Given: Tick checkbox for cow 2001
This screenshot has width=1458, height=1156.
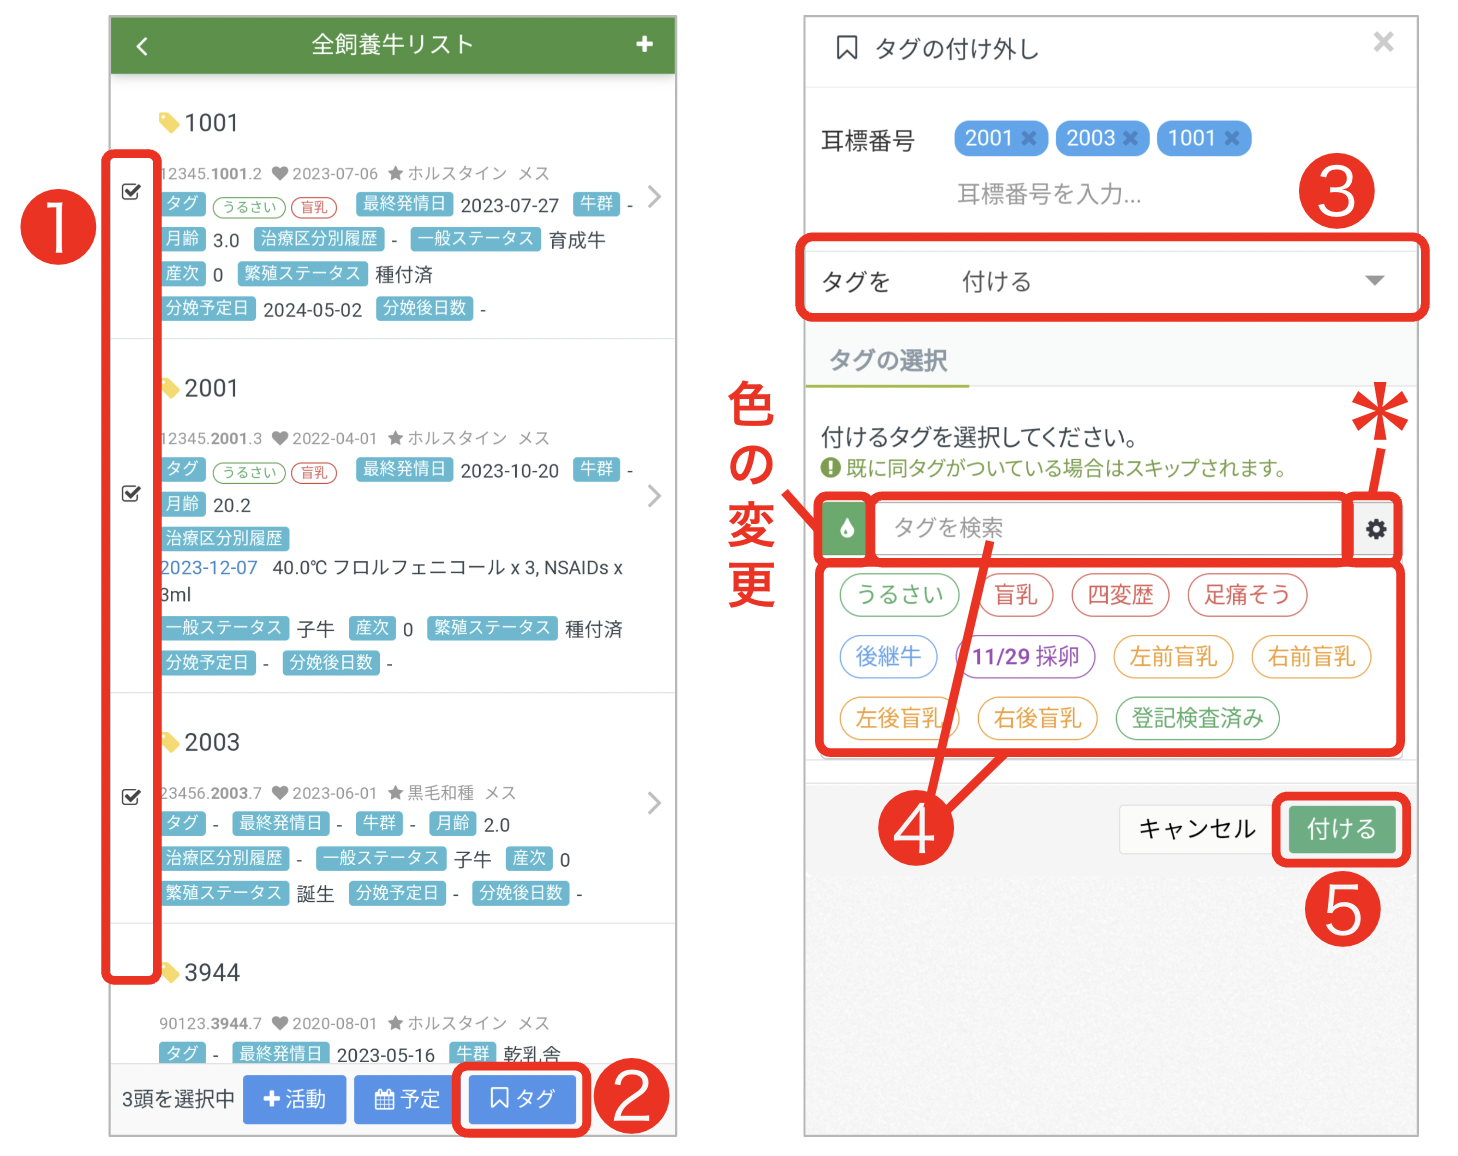Looking at the screenshot, I should [131, 493].
